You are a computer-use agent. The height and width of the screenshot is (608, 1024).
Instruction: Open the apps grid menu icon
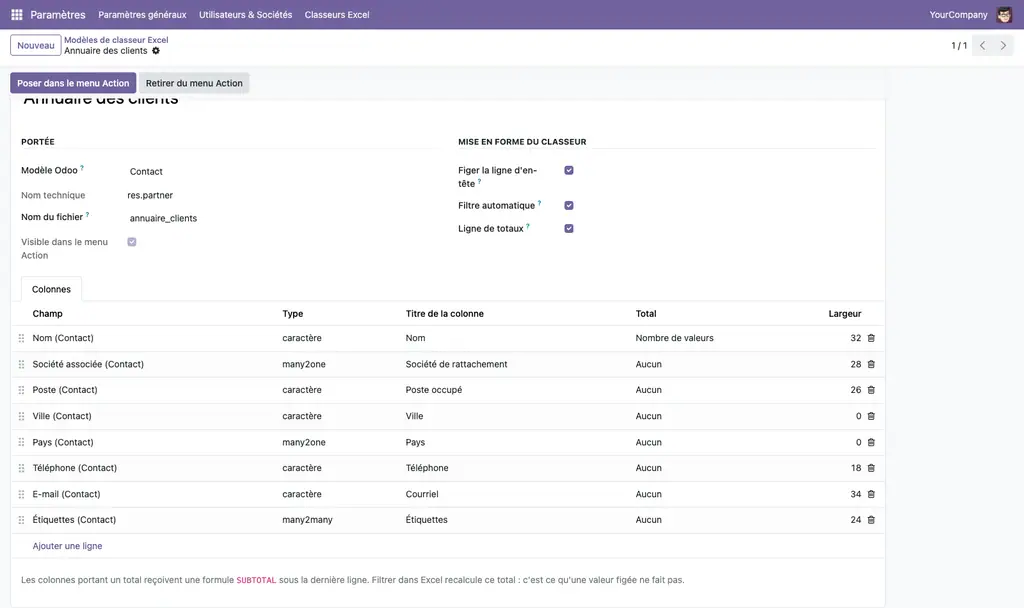(17, 14)
